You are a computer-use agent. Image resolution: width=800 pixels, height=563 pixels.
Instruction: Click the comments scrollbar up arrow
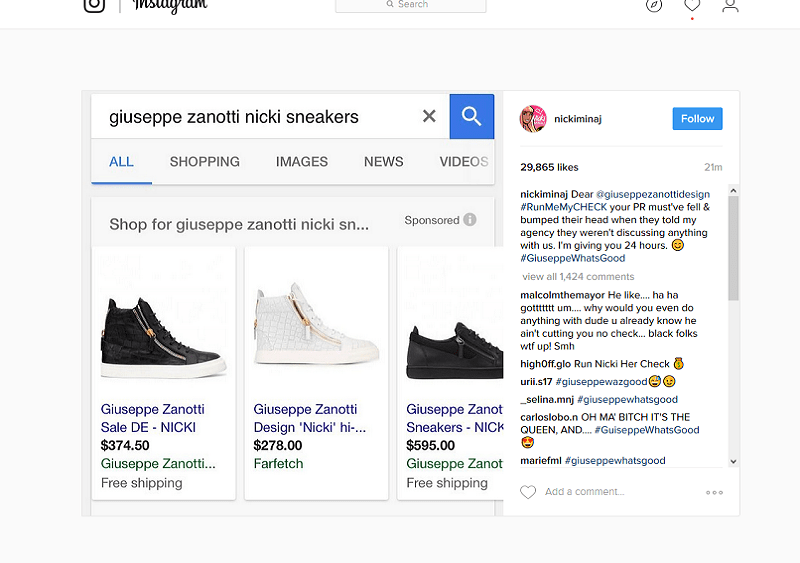click(x=733, y=190)
